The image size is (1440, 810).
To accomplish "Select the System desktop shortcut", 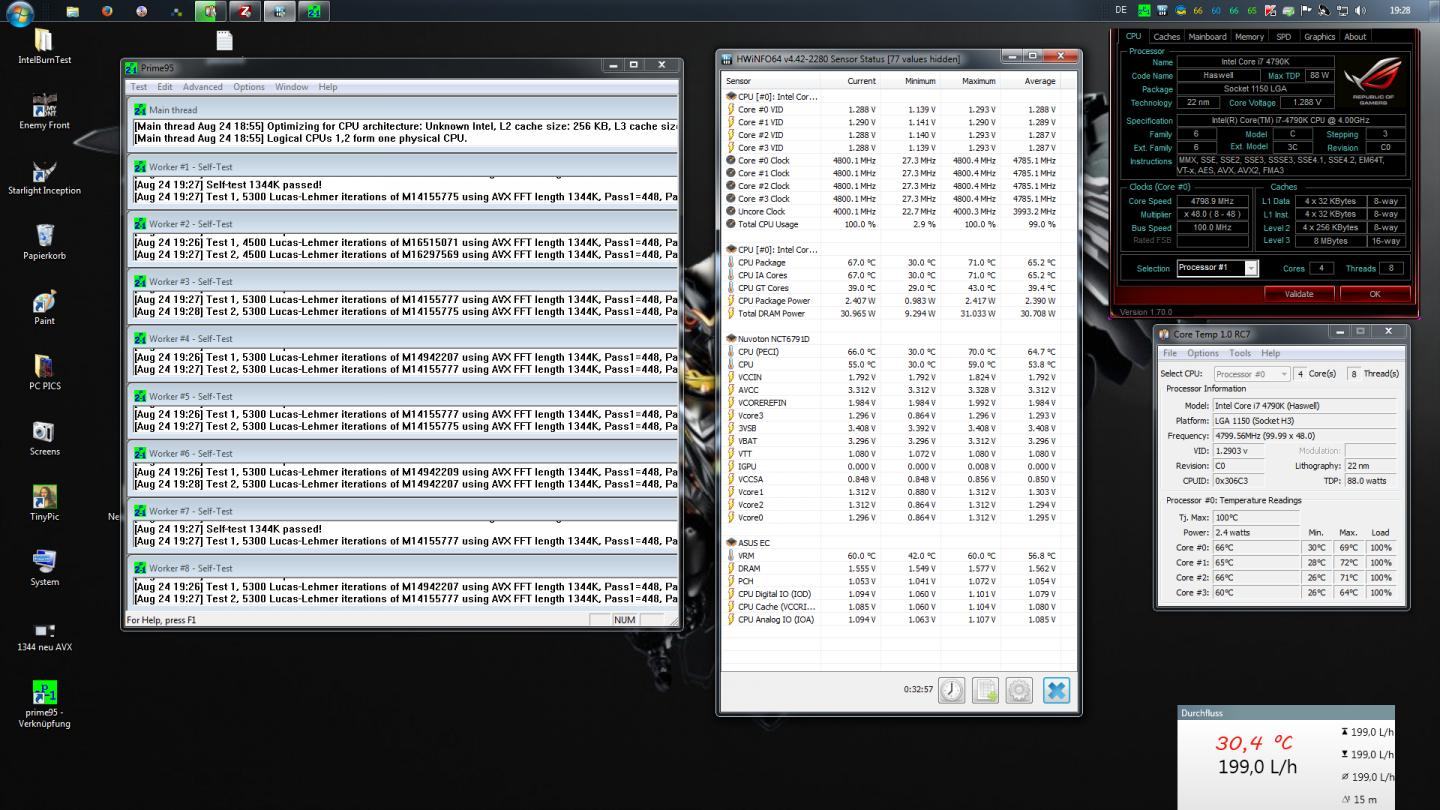I will 44,568.
